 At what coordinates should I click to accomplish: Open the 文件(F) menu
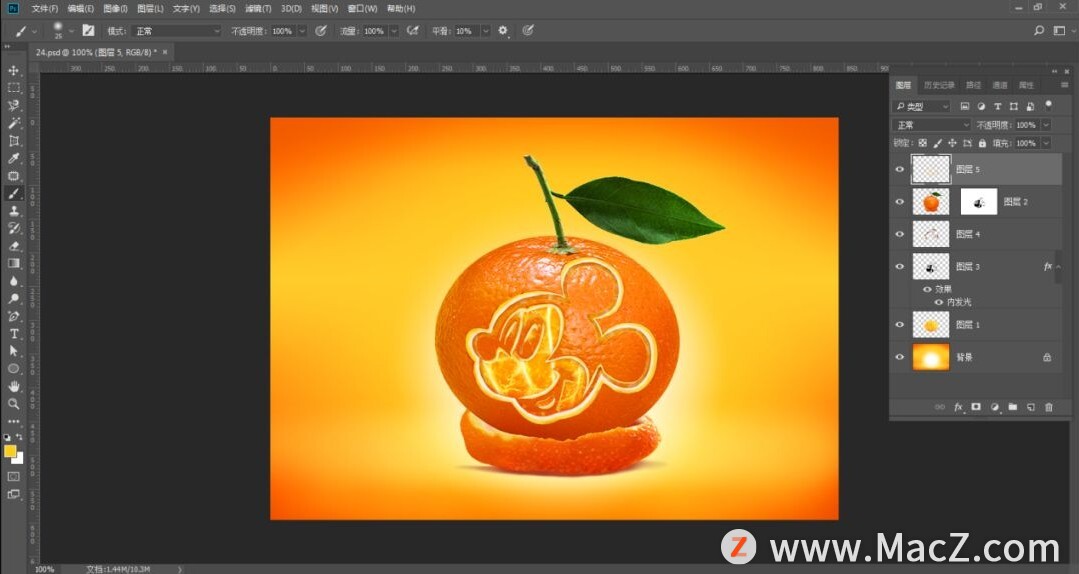[x=45, y=8]
